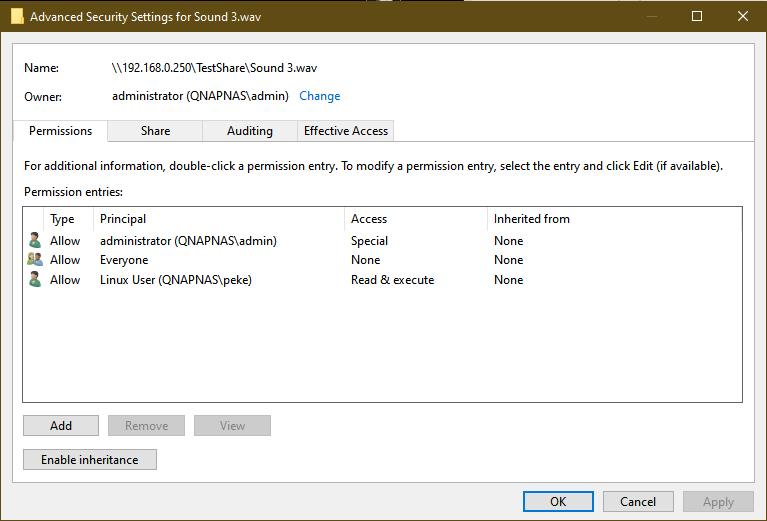Select the administrator (QNAPNAS\admin) permission entry

click(x=188, y=241)
